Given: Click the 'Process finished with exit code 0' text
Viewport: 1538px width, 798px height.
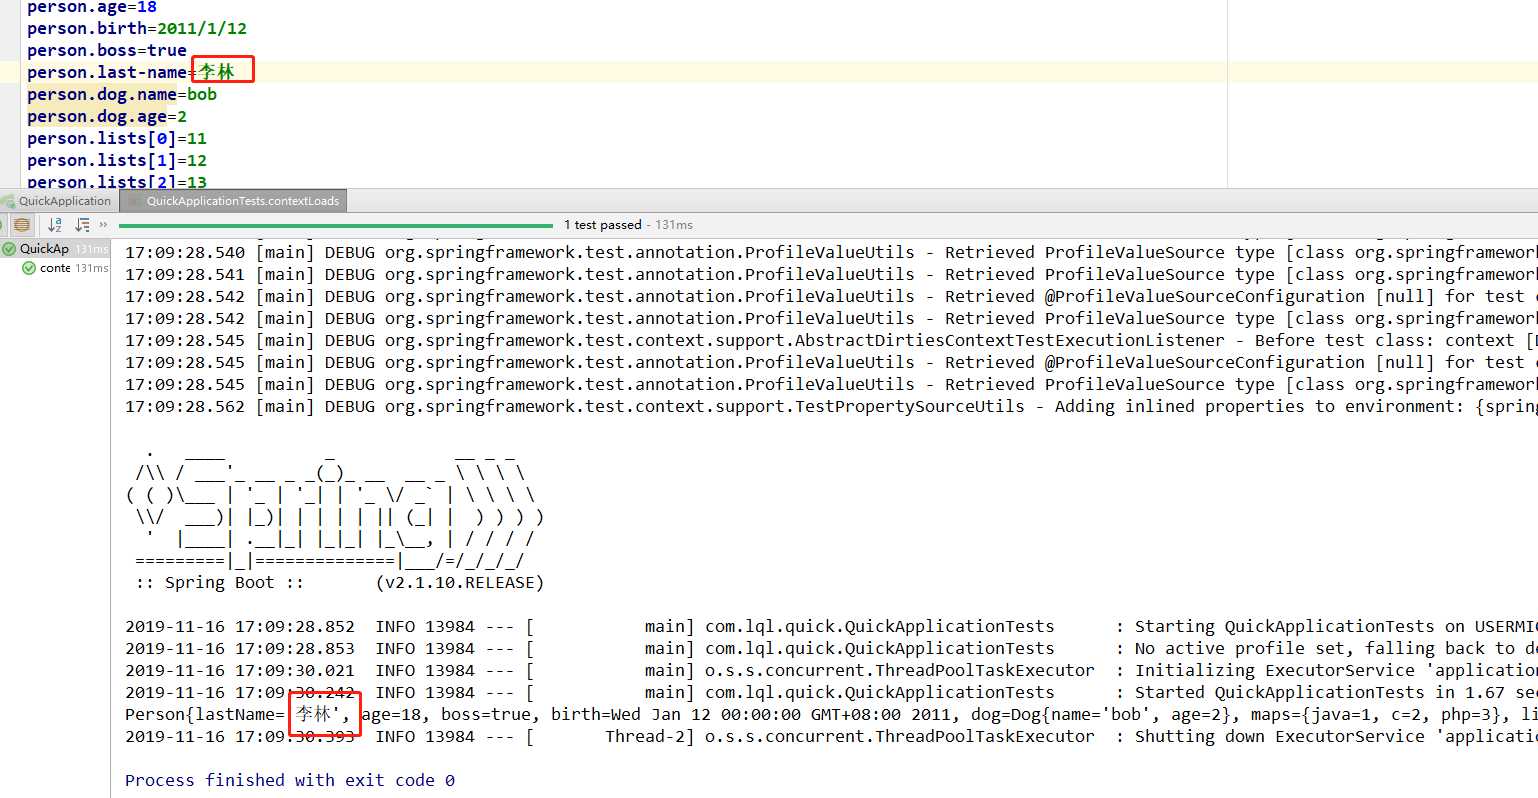Looking at the screenshot, I should click(290, 780).
